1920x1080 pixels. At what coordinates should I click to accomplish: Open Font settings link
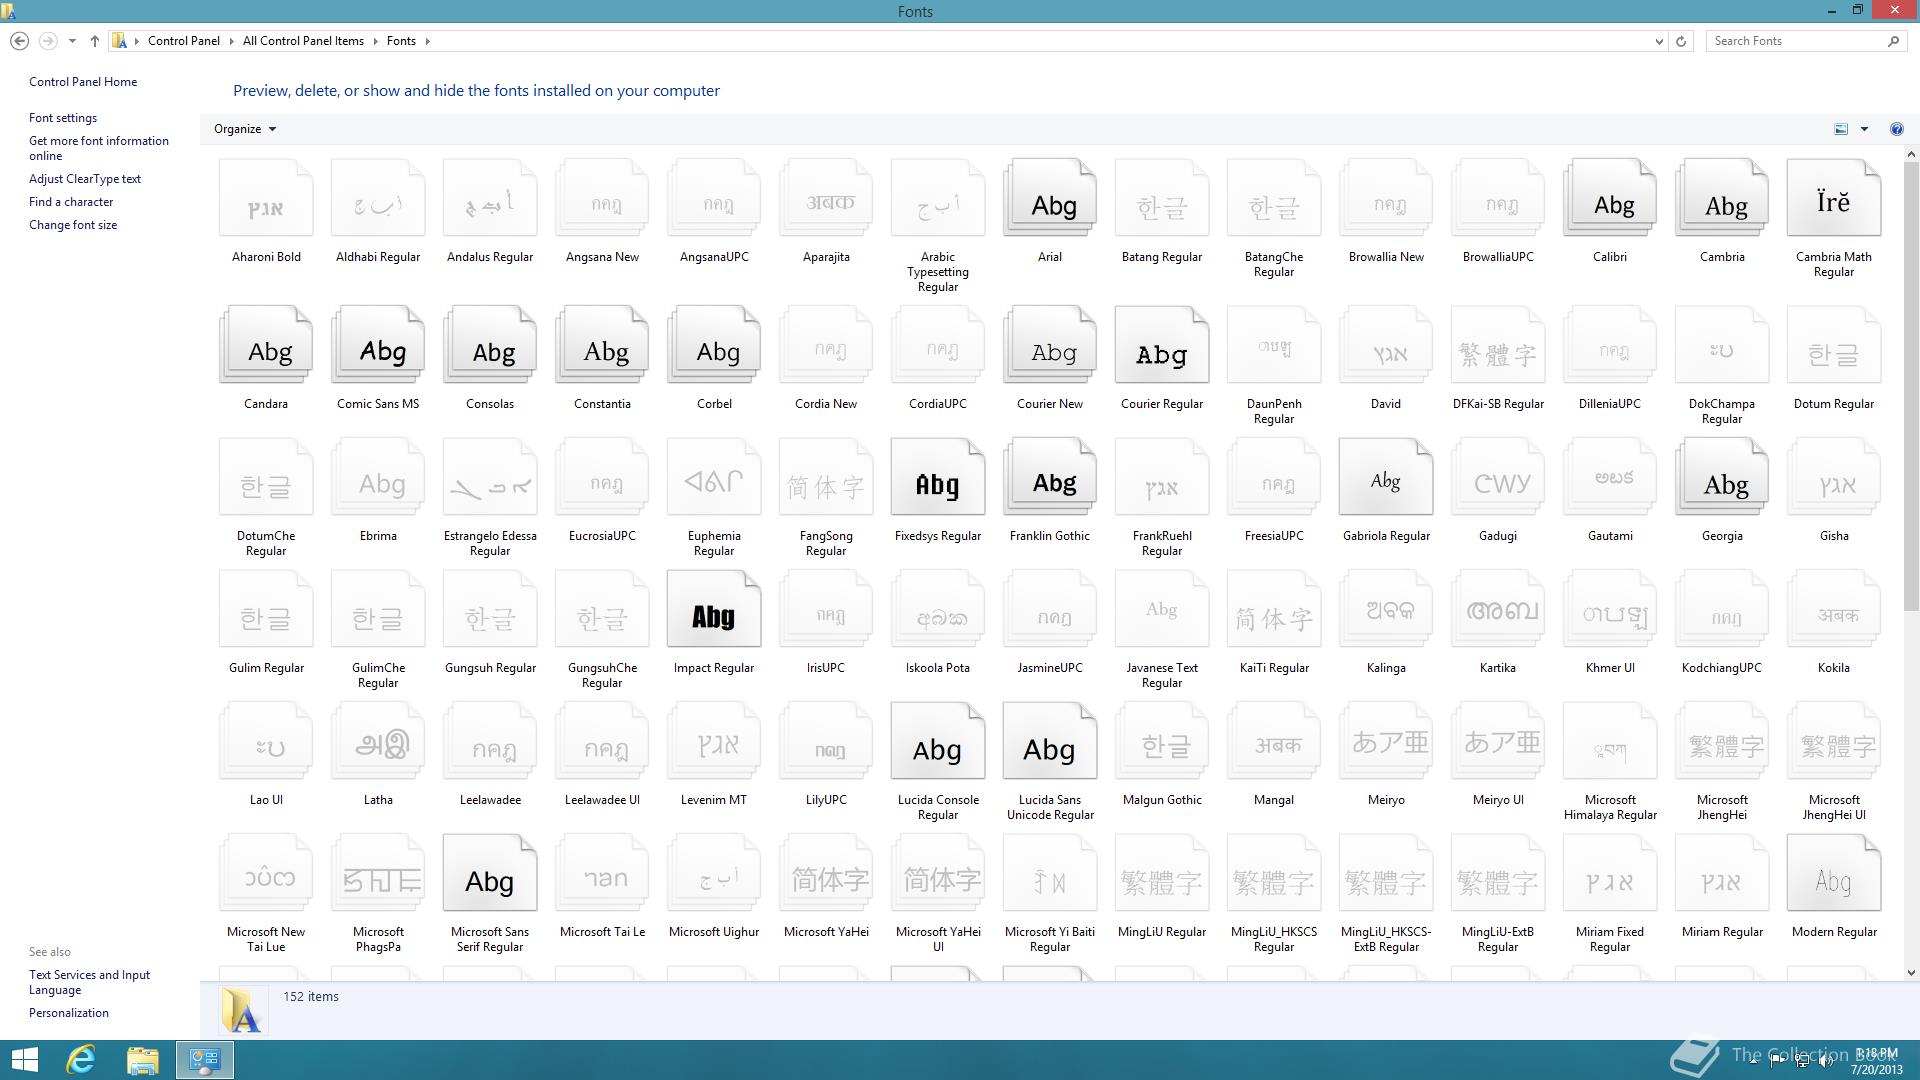pos(63,118)
